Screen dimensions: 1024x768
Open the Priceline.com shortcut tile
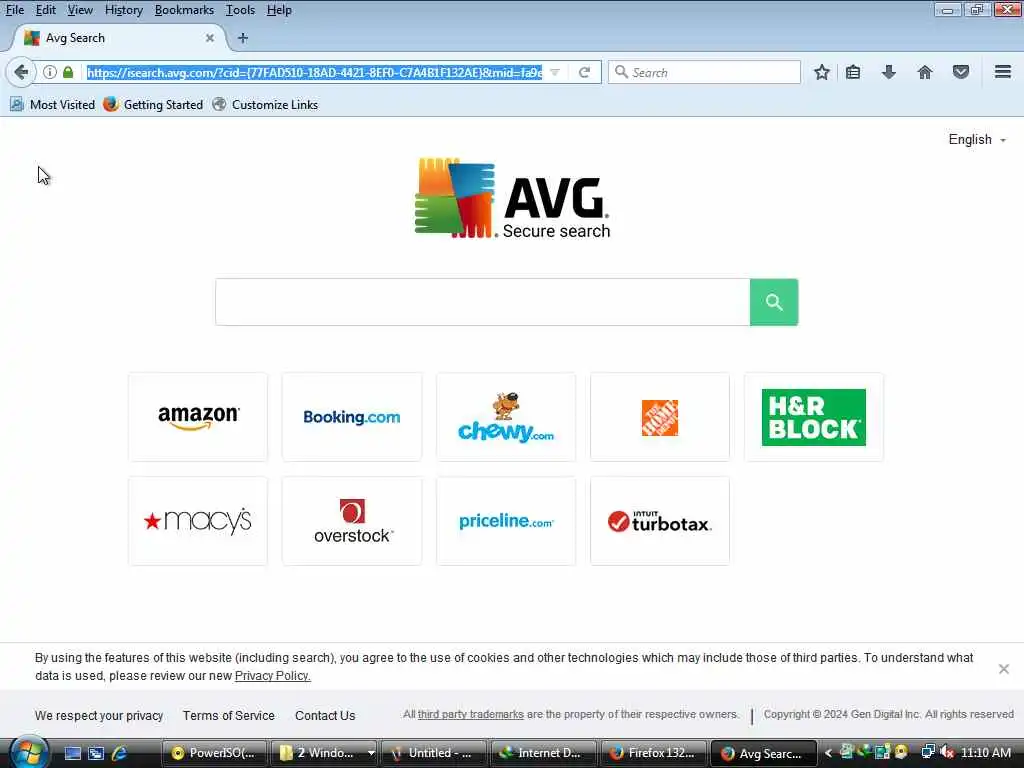(506, 520)
